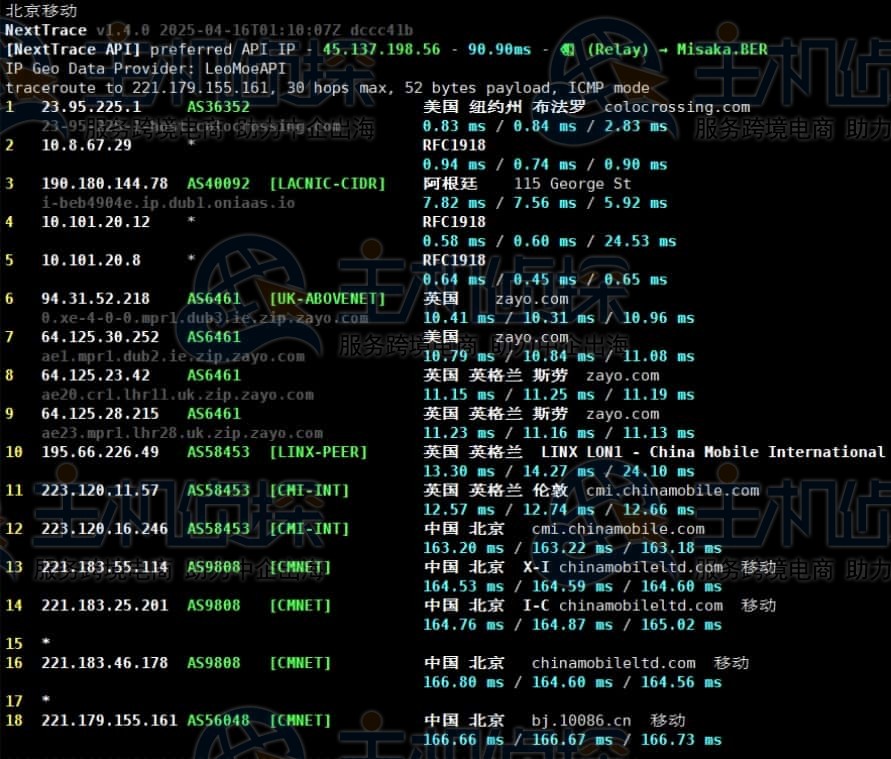The height and width of the screenshot is (759, 891).
Task: Select destination IP 221.179.155.161 on hop 18
Action: pos(109,720)
